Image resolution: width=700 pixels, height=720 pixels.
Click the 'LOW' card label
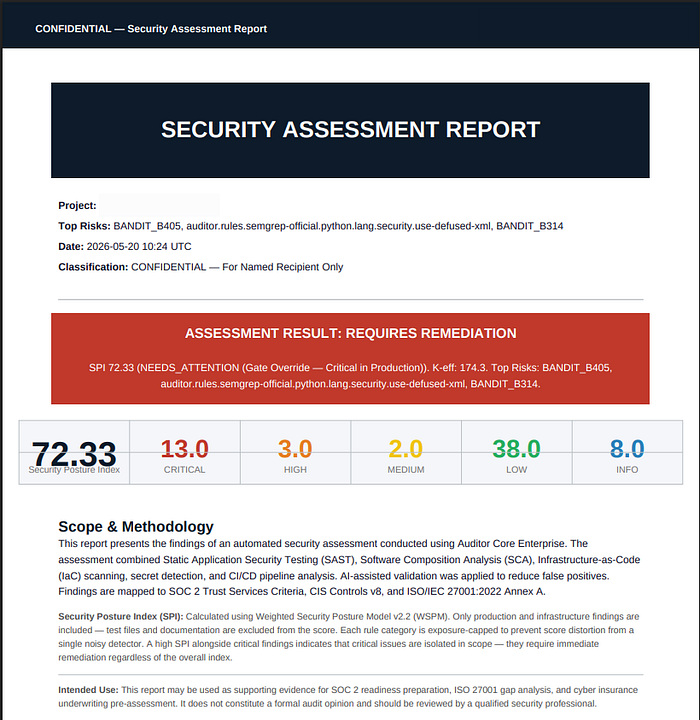517,470
